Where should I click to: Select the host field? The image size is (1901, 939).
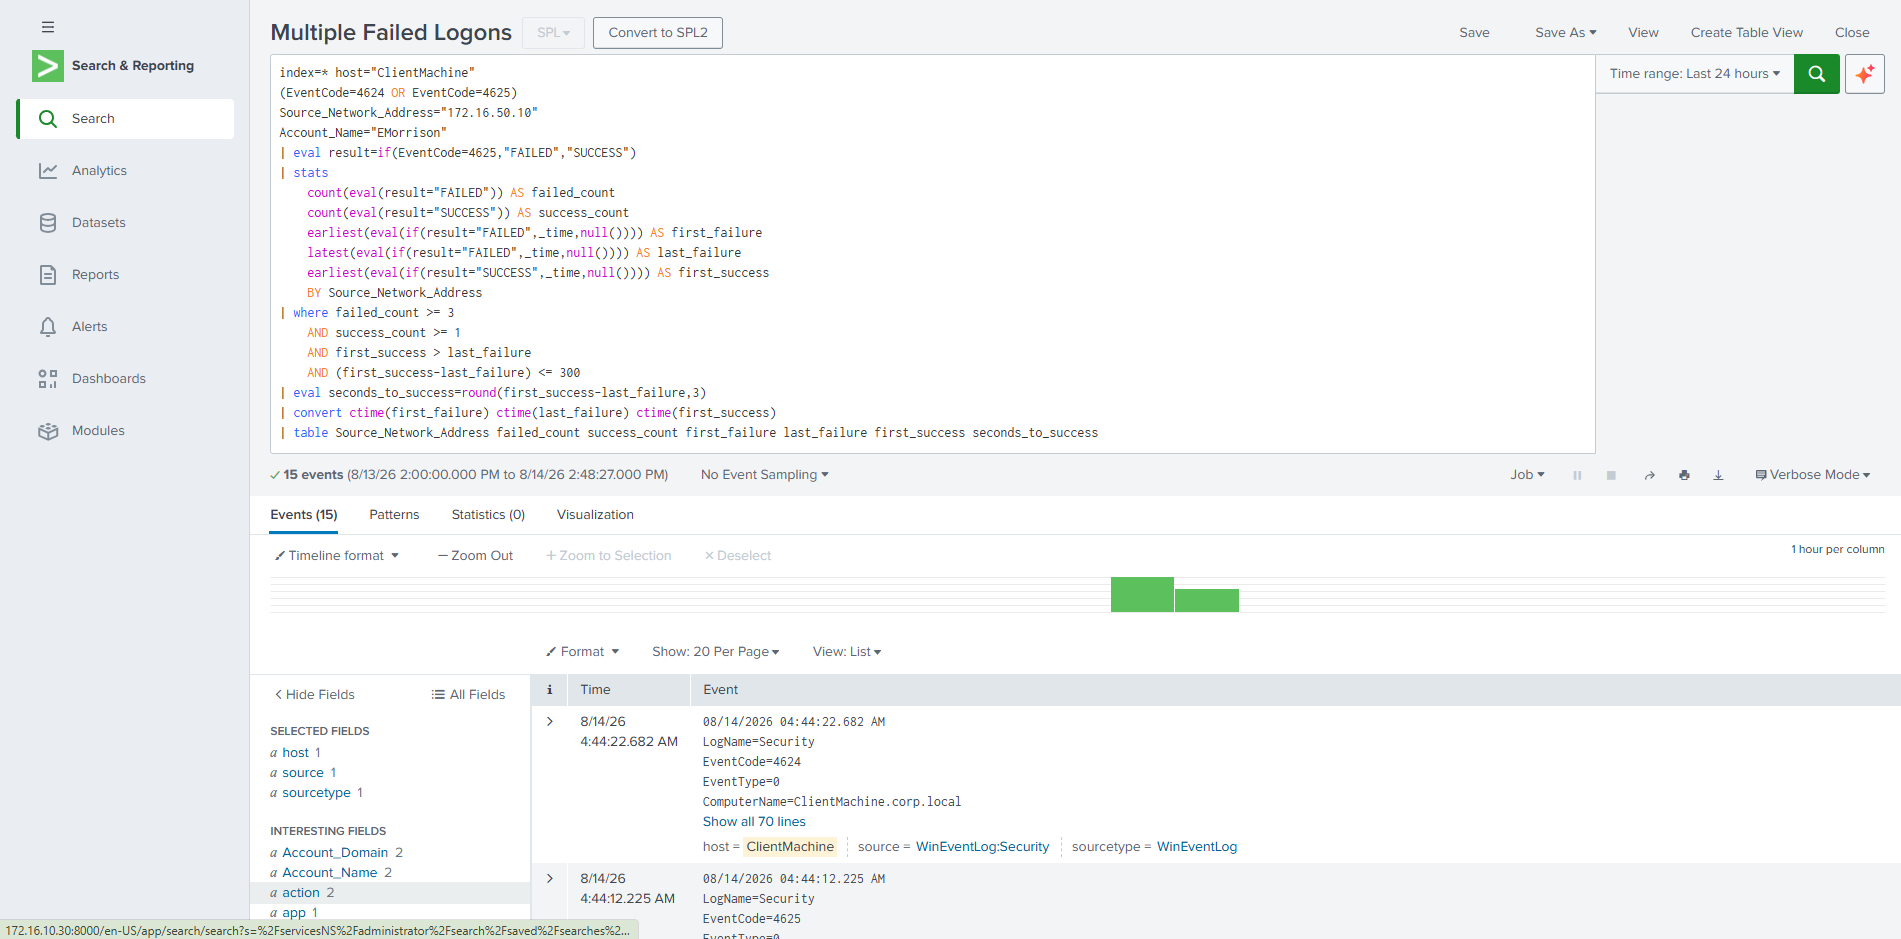click(x=295, y=753)
